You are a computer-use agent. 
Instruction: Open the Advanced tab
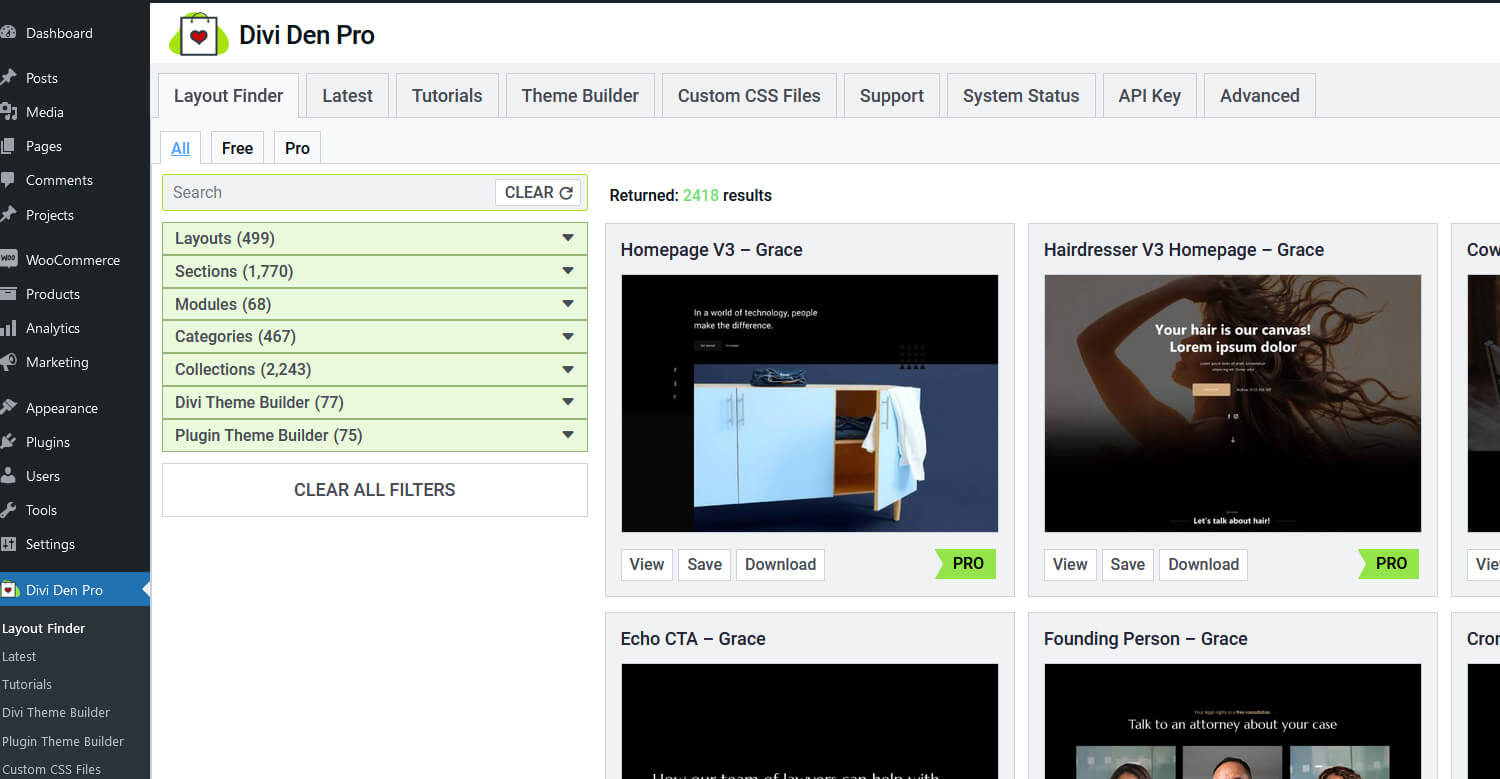pos(1260,96)
